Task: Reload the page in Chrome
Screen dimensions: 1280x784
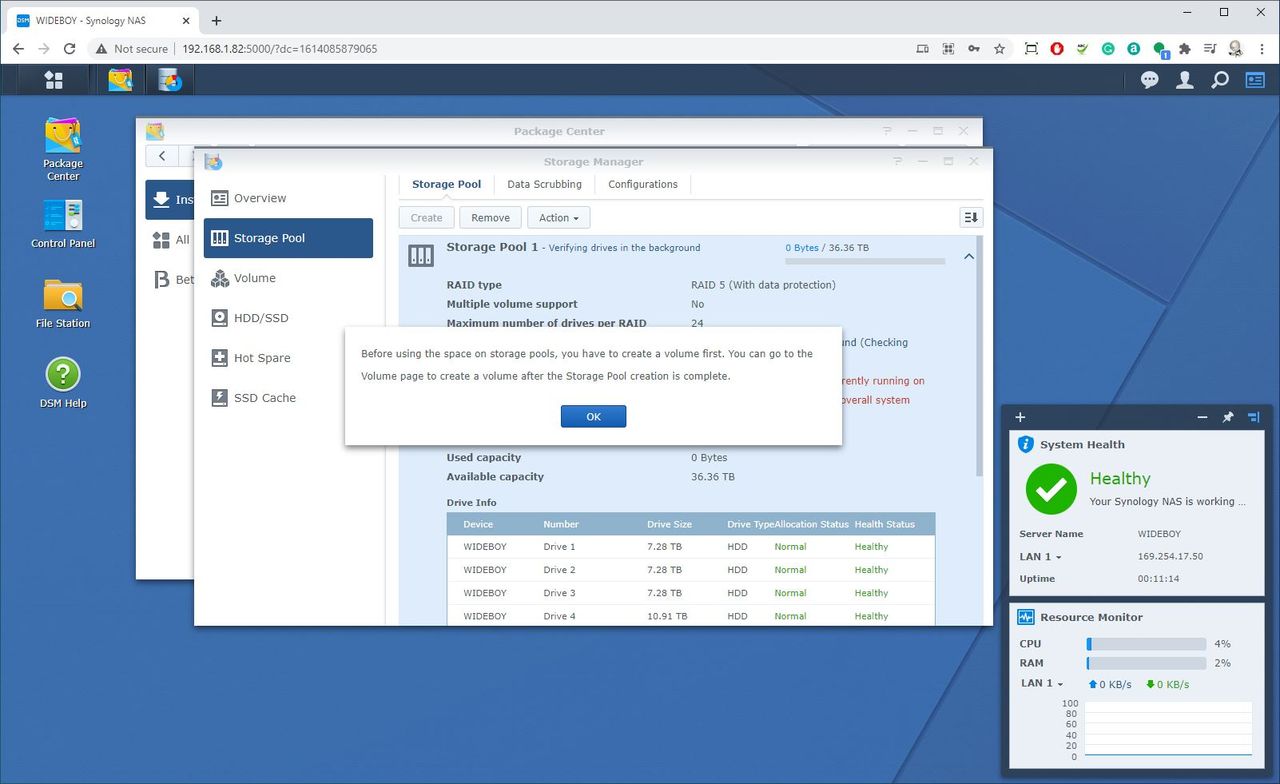Action: pyautogui.click(x=69, y=48)
